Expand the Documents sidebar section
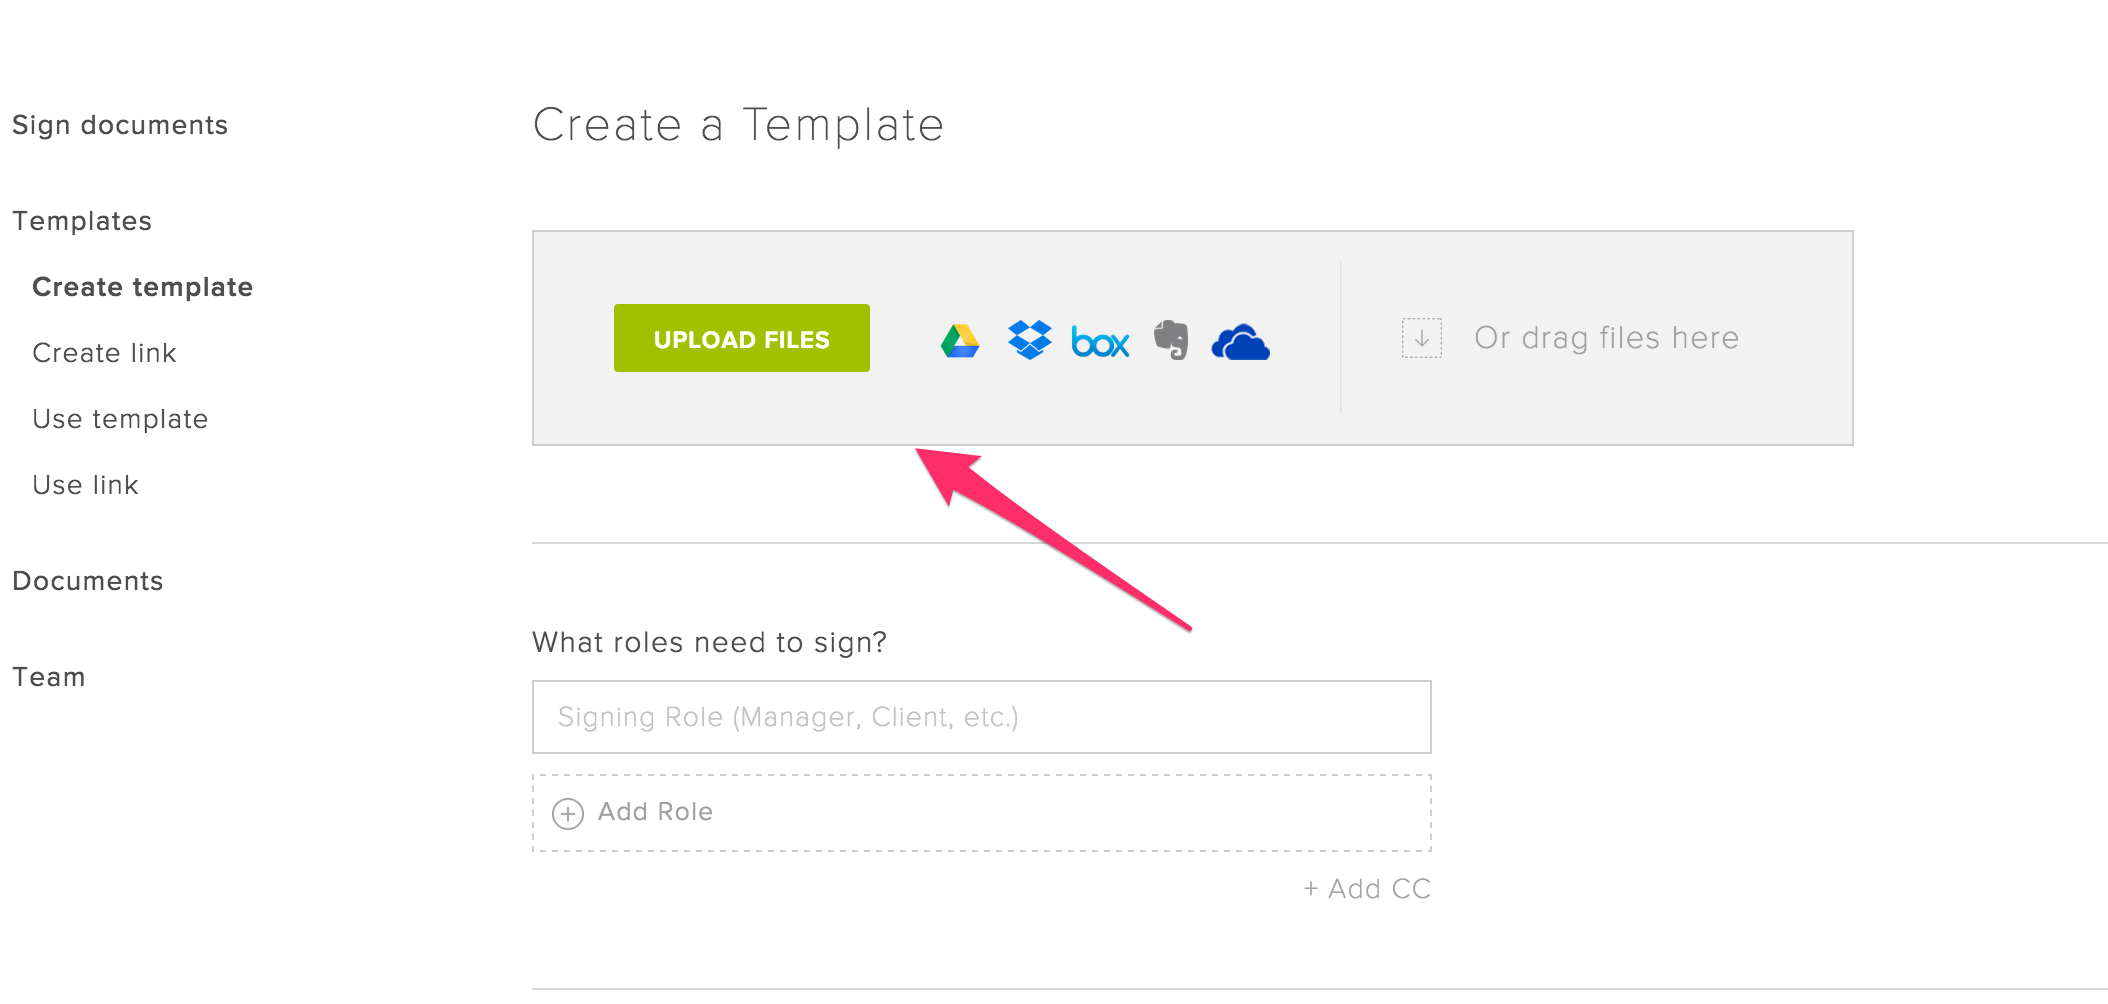The width and height of the screenshot is (2108, 1004). pos(88,581)
